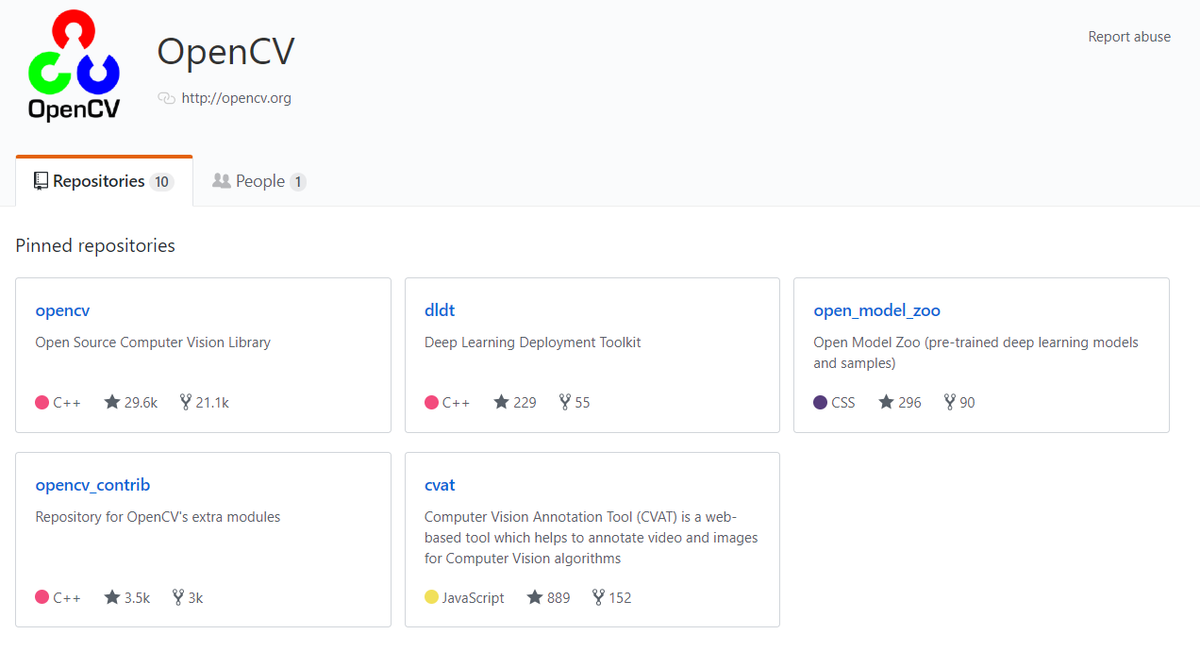Click the fork icon on opencv_contrib card

(178, 597)
